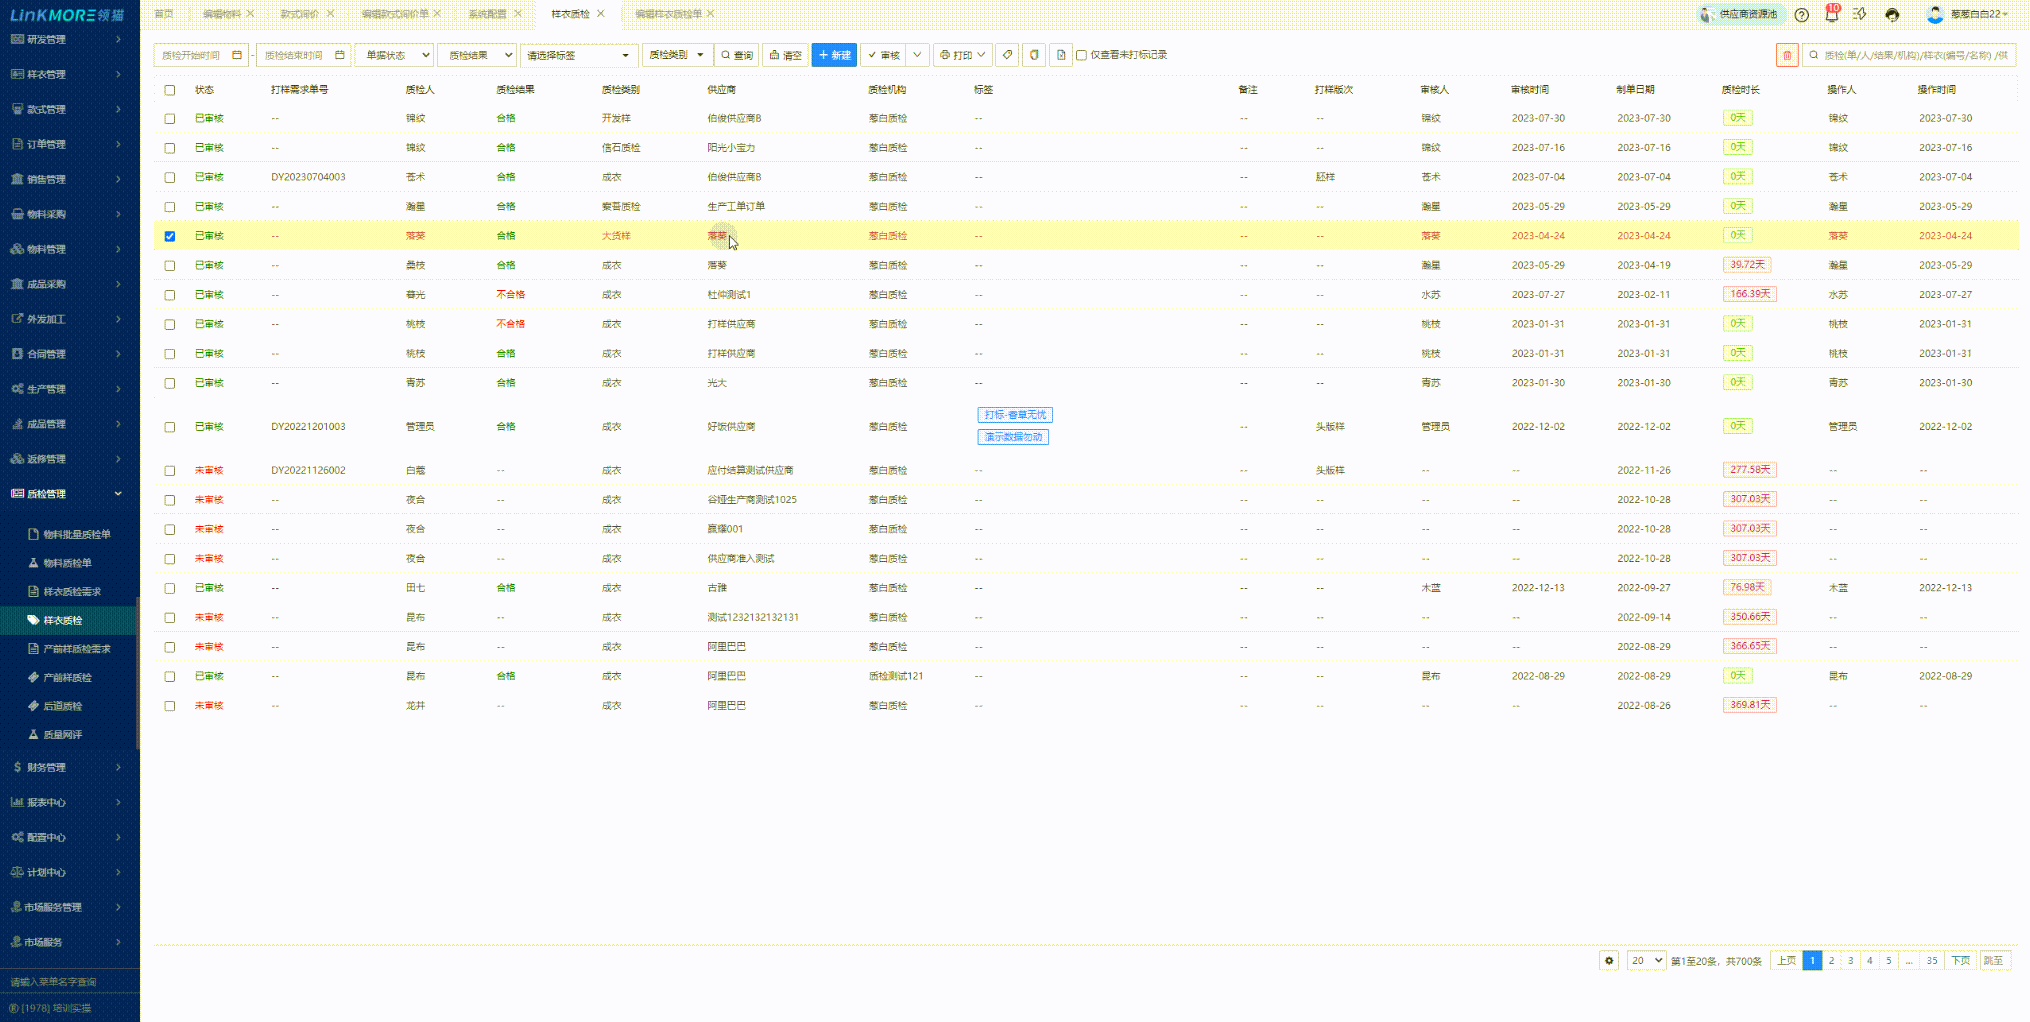This screenshot has height=1022, width=2030.
Task: Enable 仅查看未打标记录 checkbox
Action: point(1081,55)
